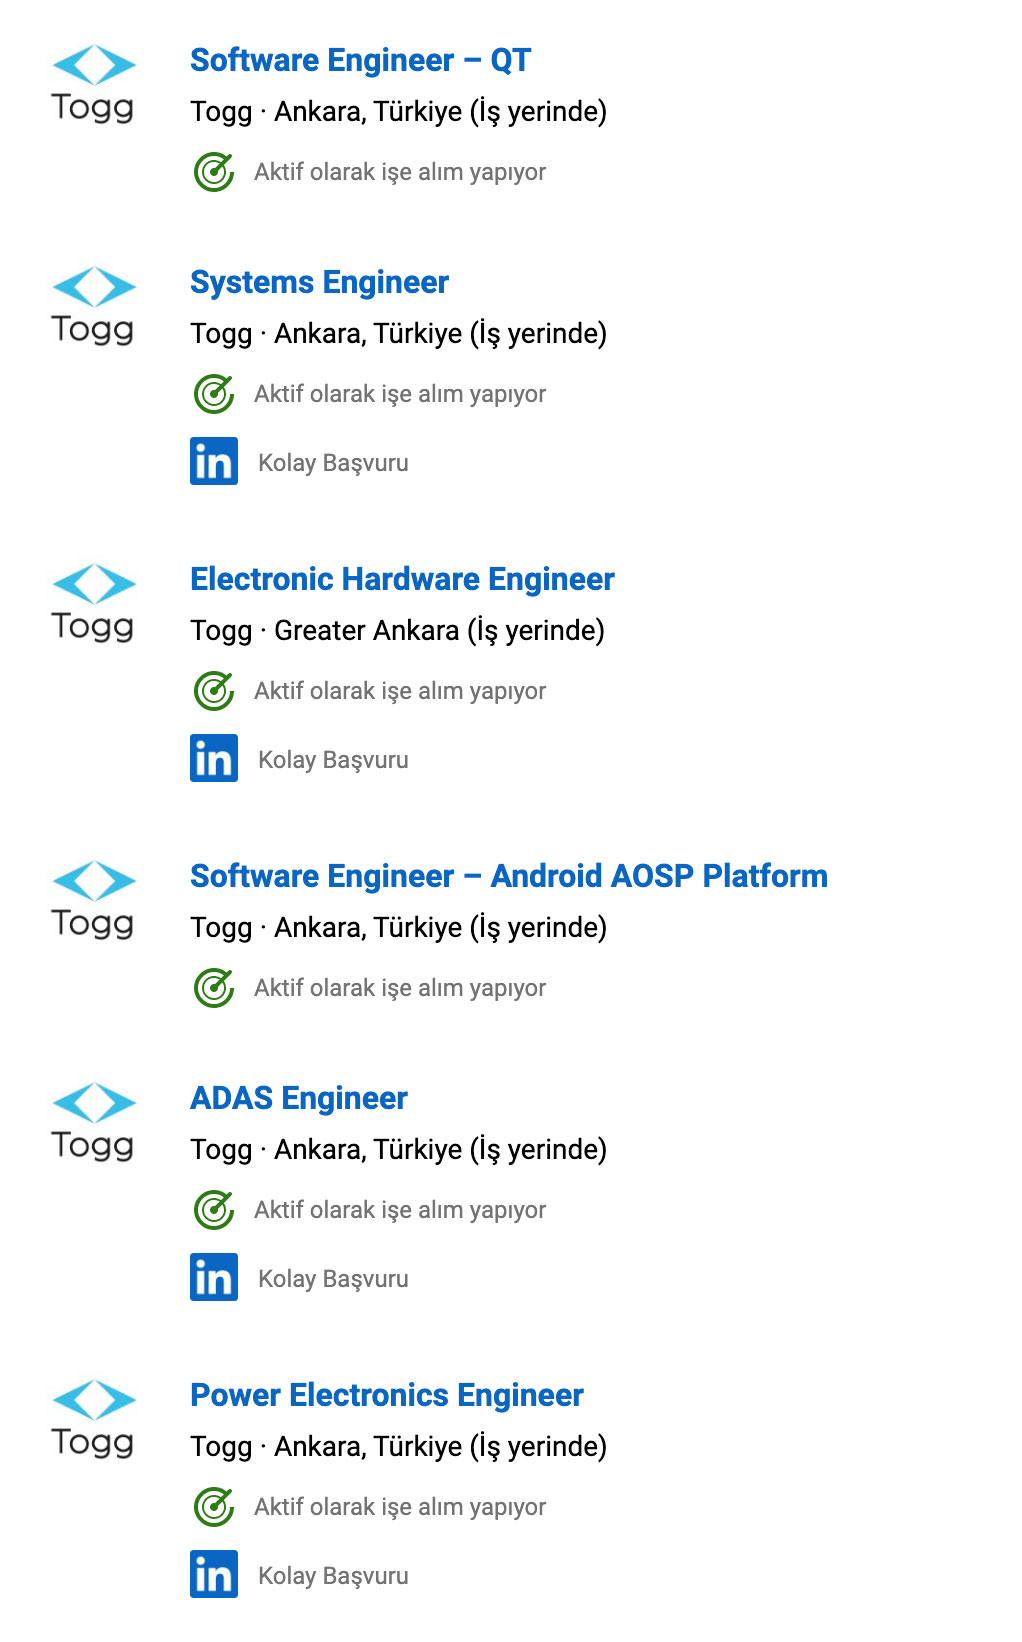Click Togg logo beside Electronic Hardware Engineer
Viewport: 1022px width, 1642px height.
[x=93, y=603]
